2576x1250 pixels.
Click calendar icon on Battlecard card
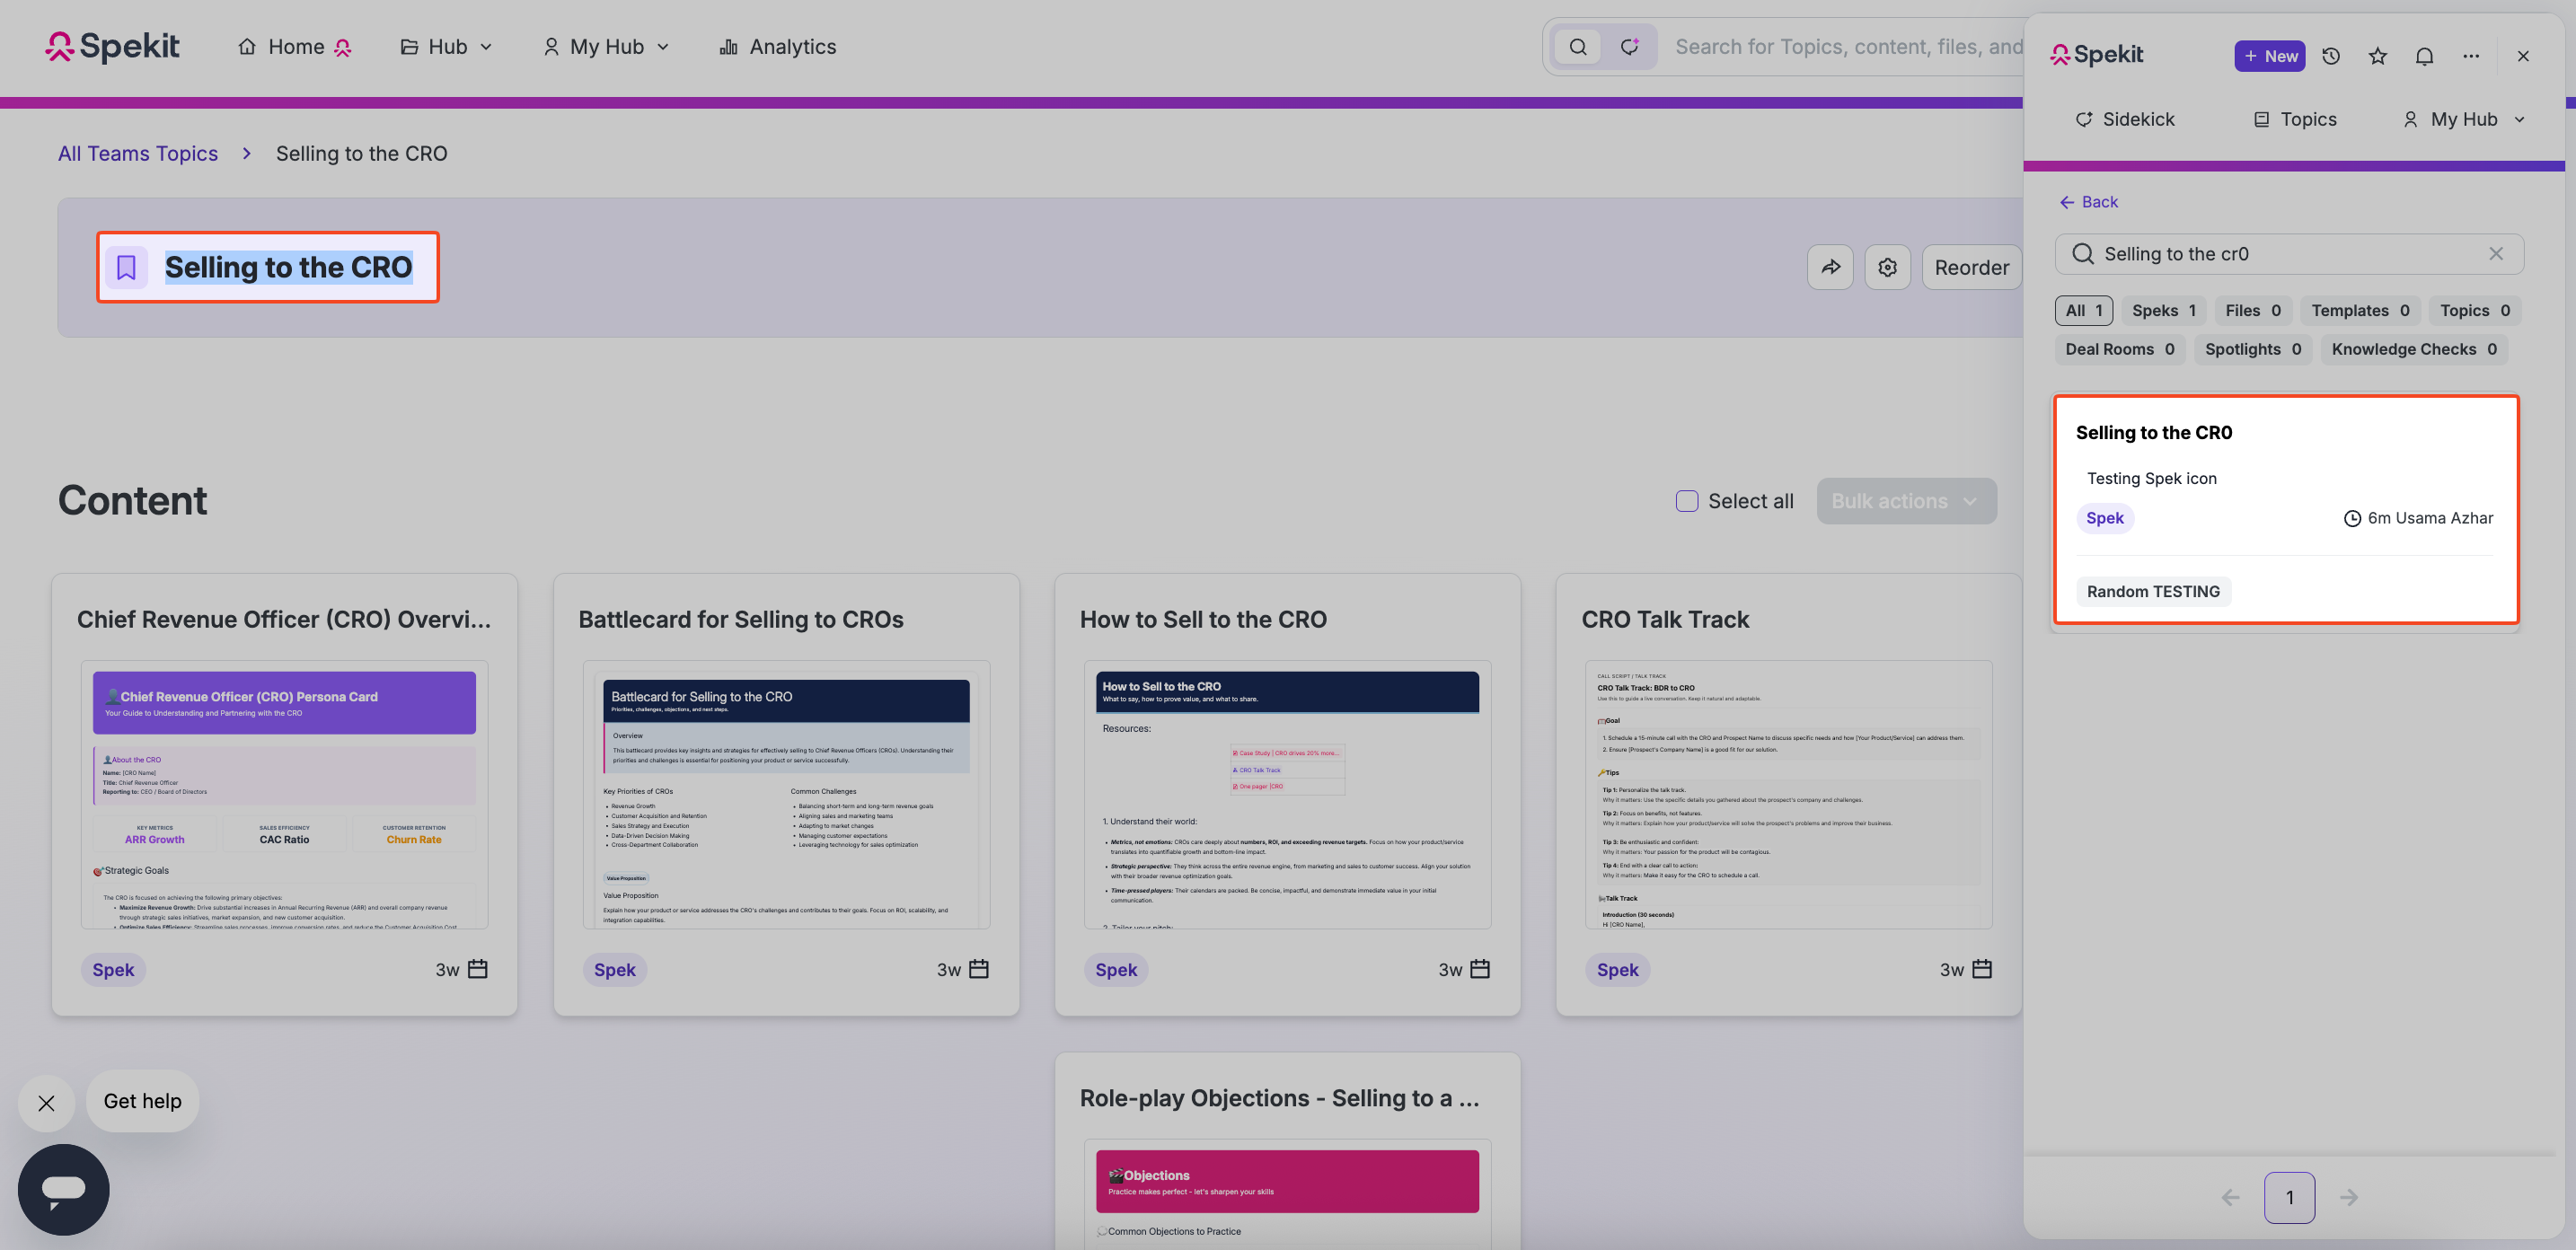pos(979,969)
